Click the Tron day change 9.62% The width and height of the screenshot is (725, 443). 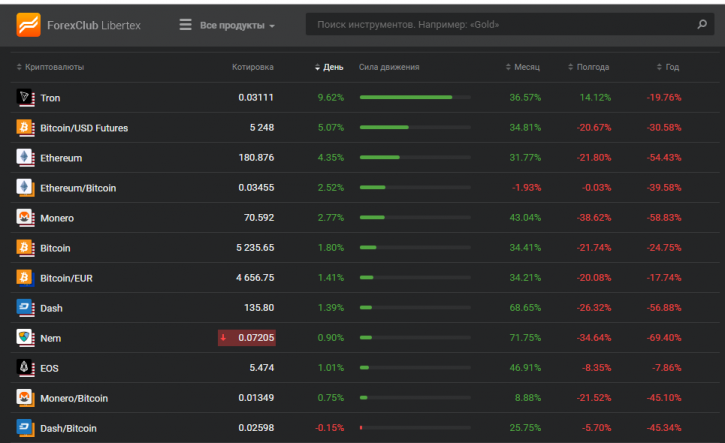[331, 97]
